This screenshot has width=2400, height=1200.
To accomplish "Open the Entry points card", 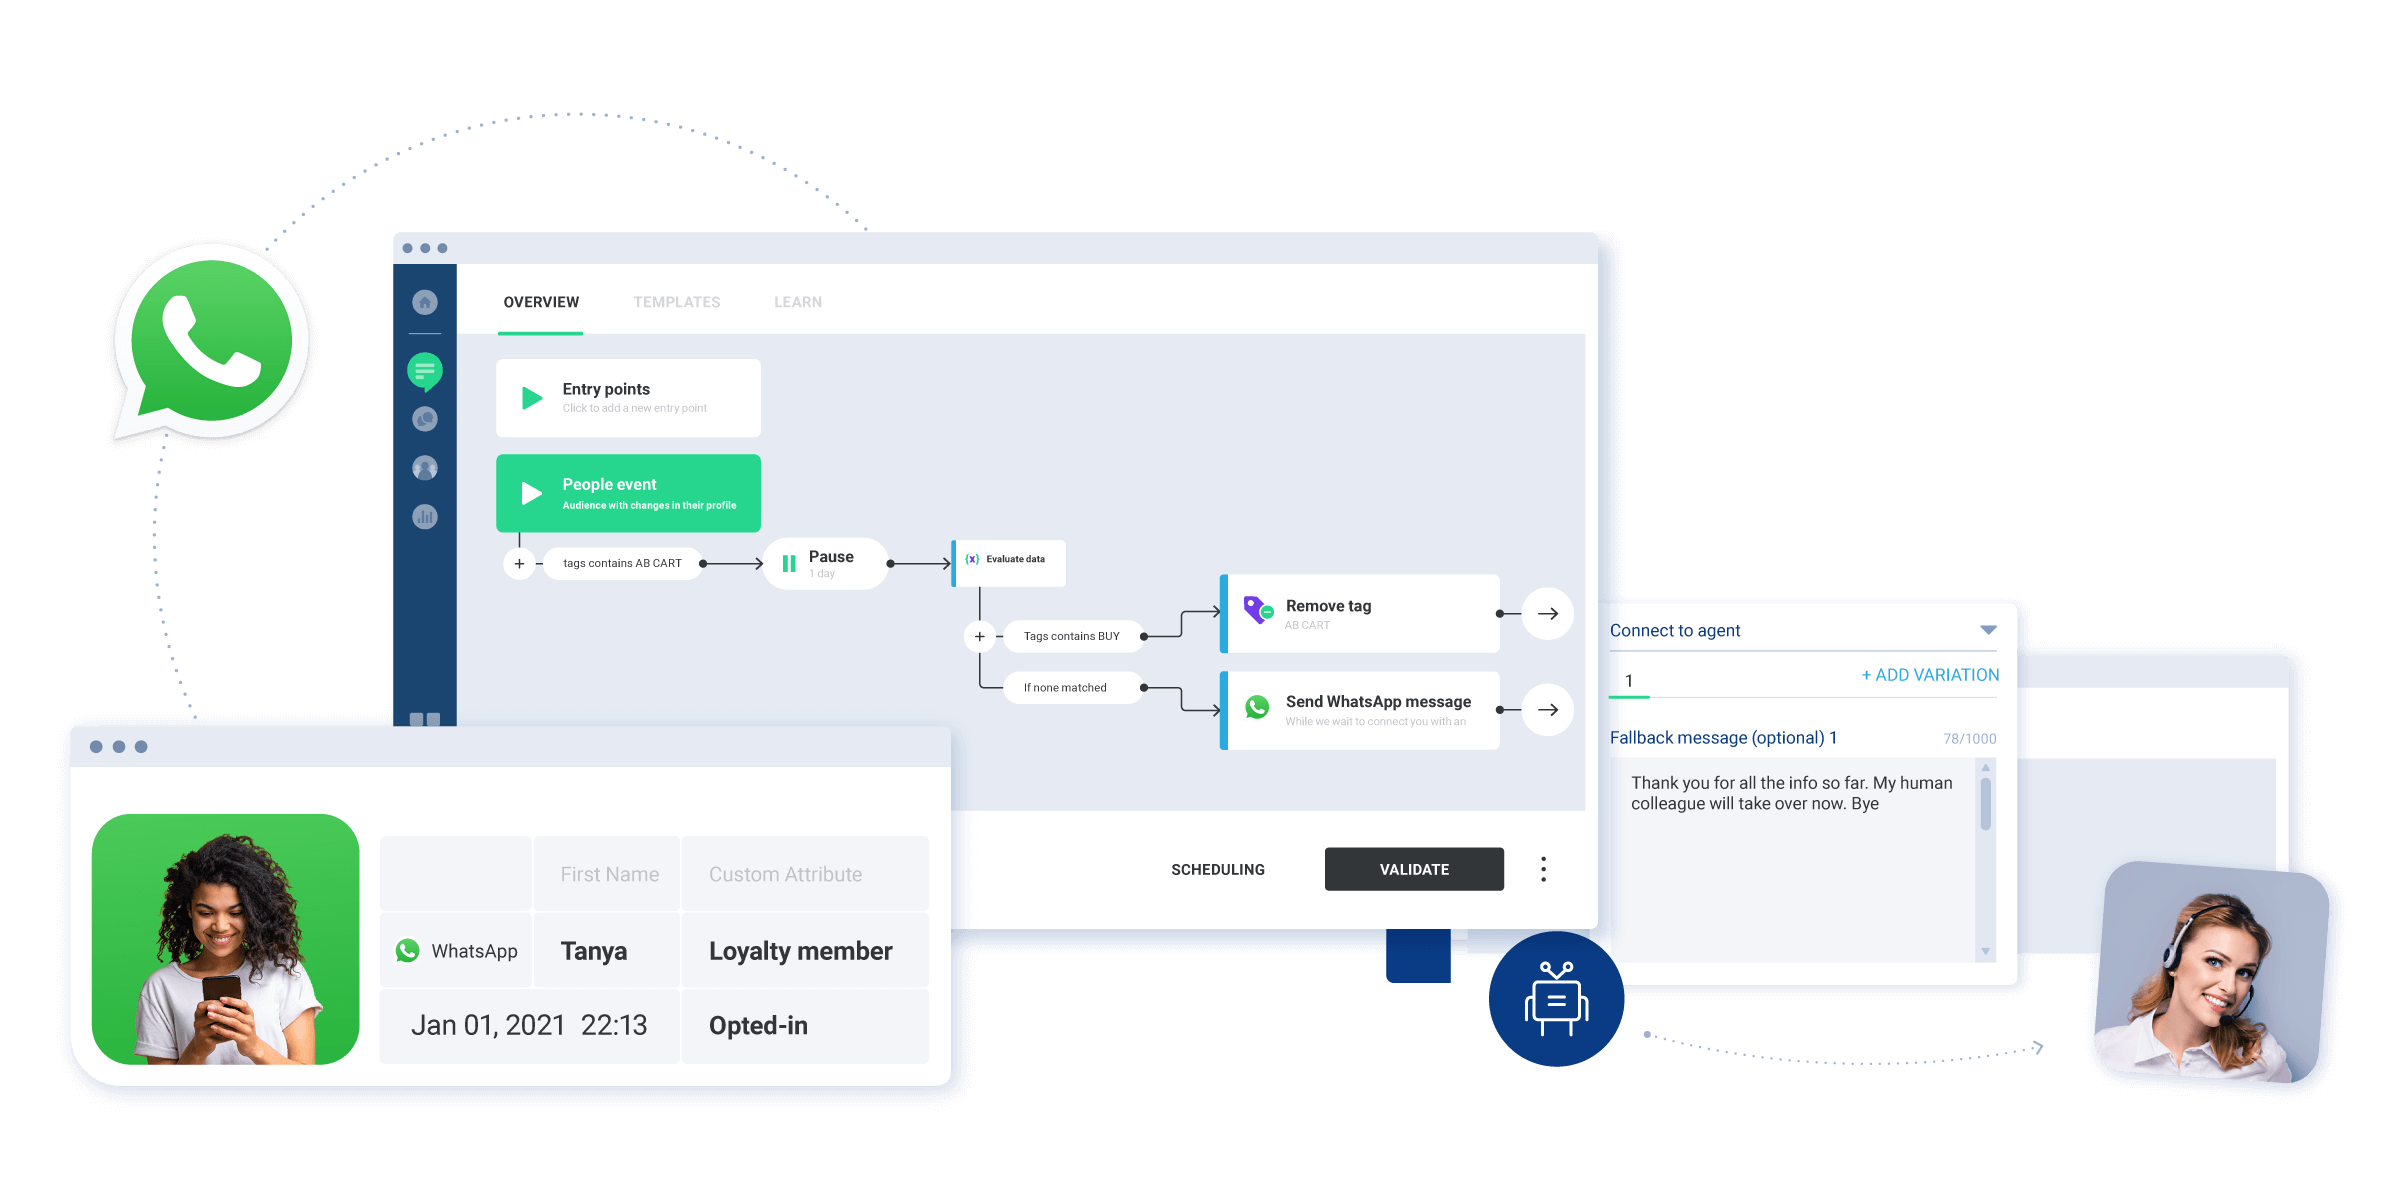I will [x=628, y=398].
